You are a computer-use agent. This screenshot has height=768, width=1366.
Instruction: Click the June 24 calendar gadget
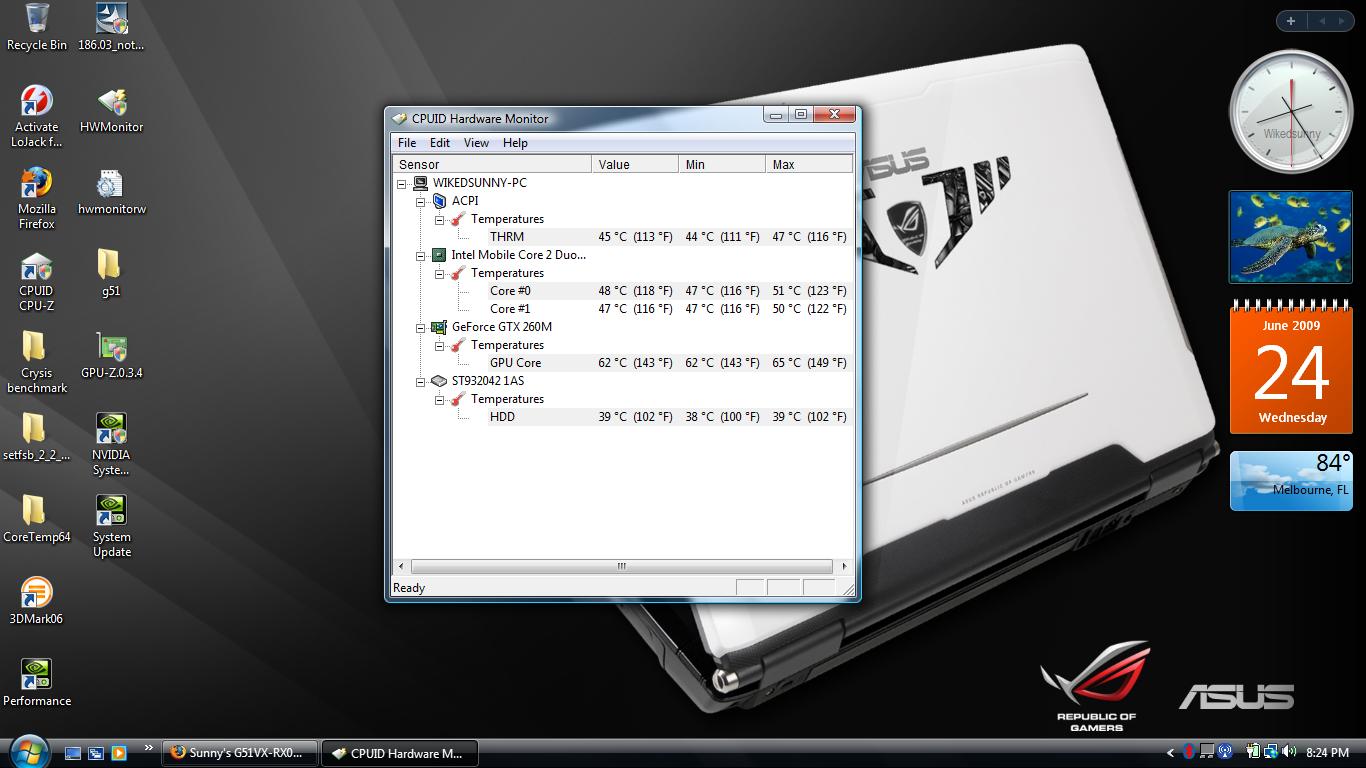click(x=1291, y=367)
